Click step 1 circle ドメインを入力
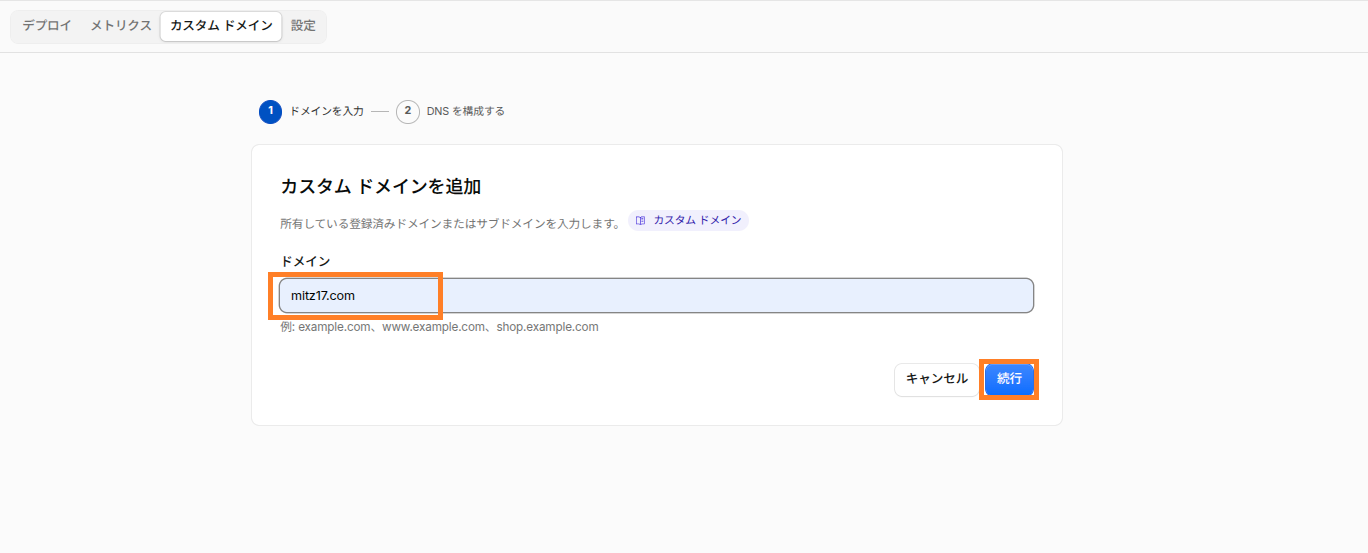Screen dimensions: 1368x553 tap(270, 111)
